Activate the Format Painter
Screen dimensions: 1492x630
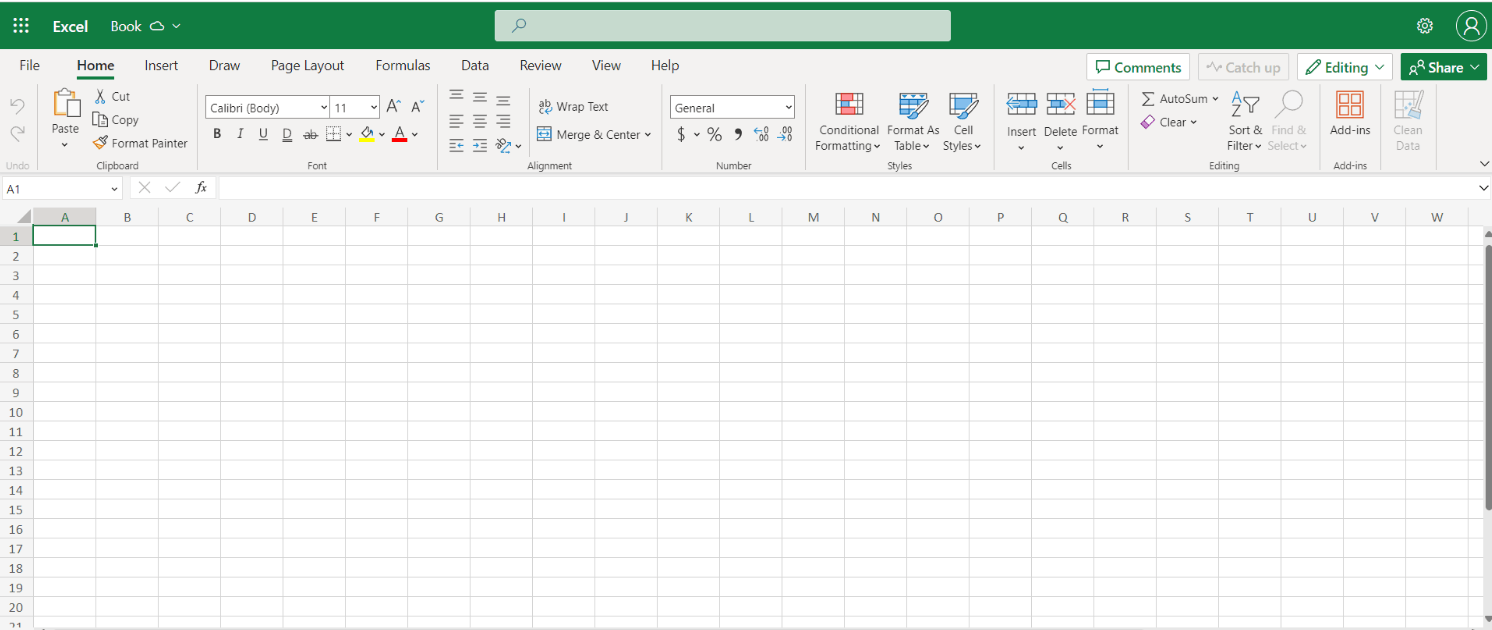coord(140,143)
